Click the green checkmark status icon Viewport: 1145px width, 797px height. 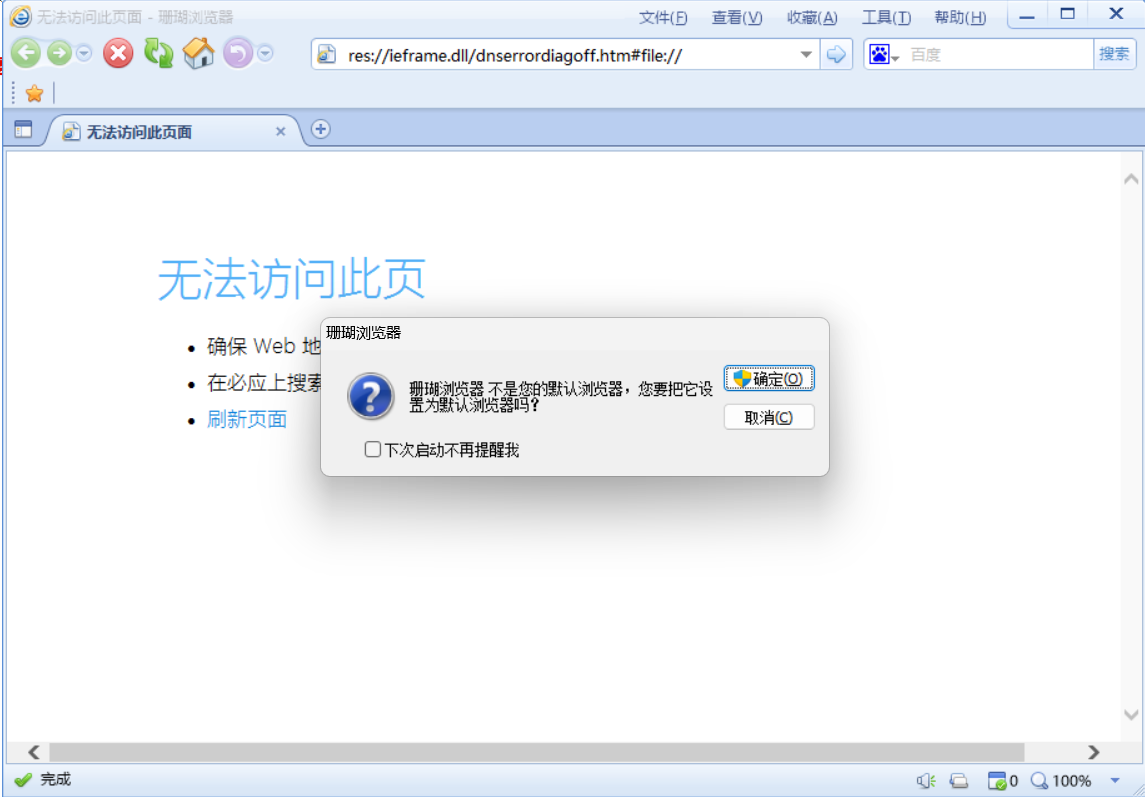(23, 779)
